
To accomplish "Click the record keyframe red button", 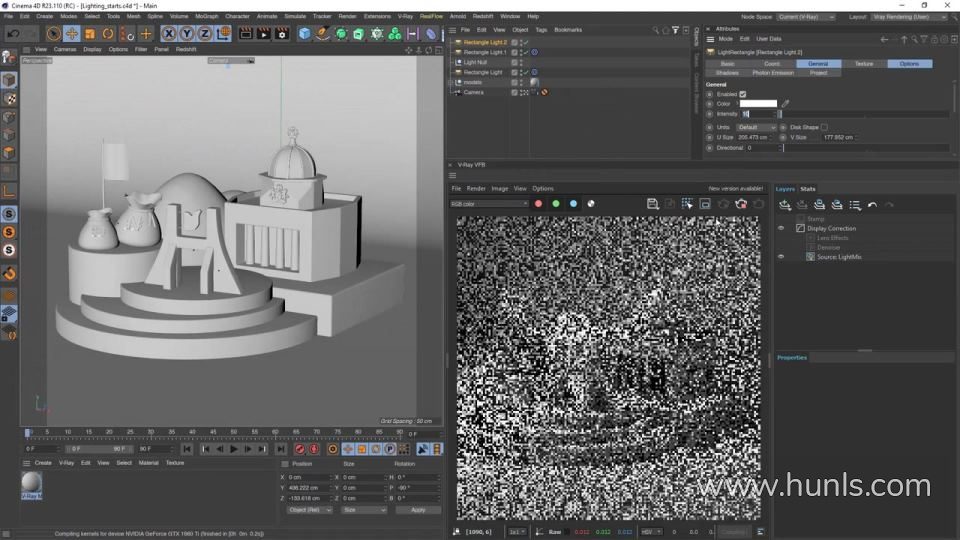I will pos(299,449).
